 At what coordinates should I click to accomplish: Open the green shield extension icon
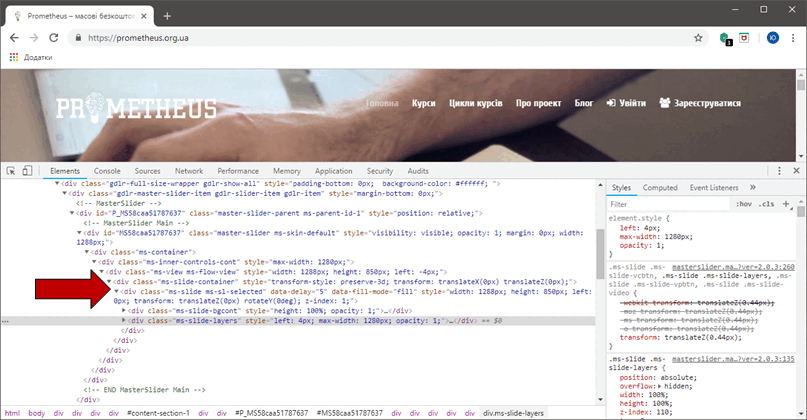[725, 38]
